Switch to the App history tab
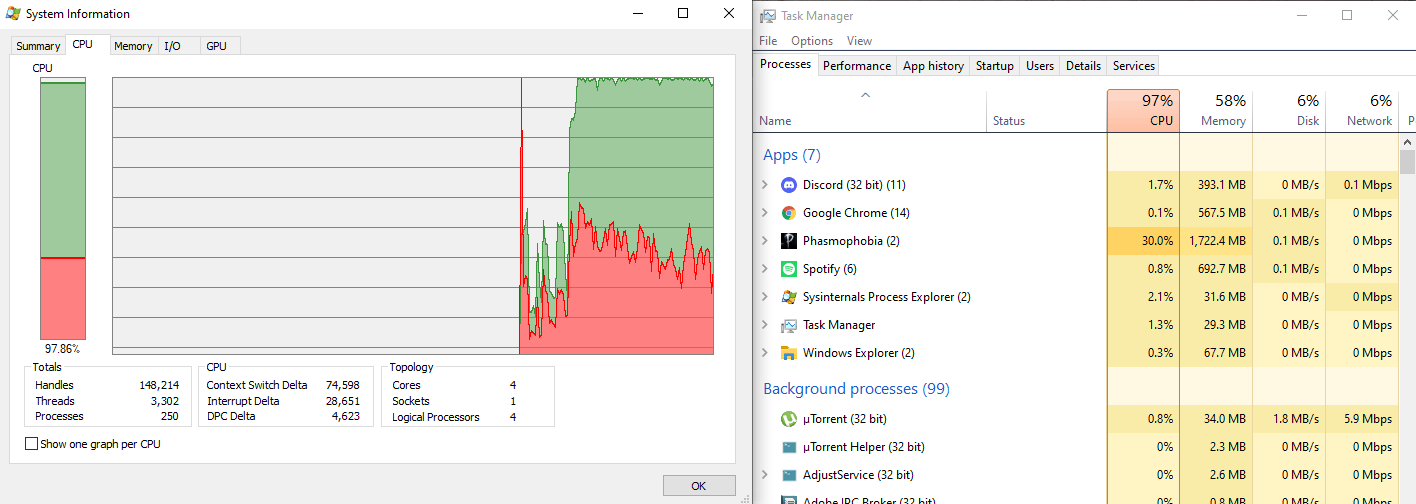The height and width of the screenshot is (504, 1416). 933,66
